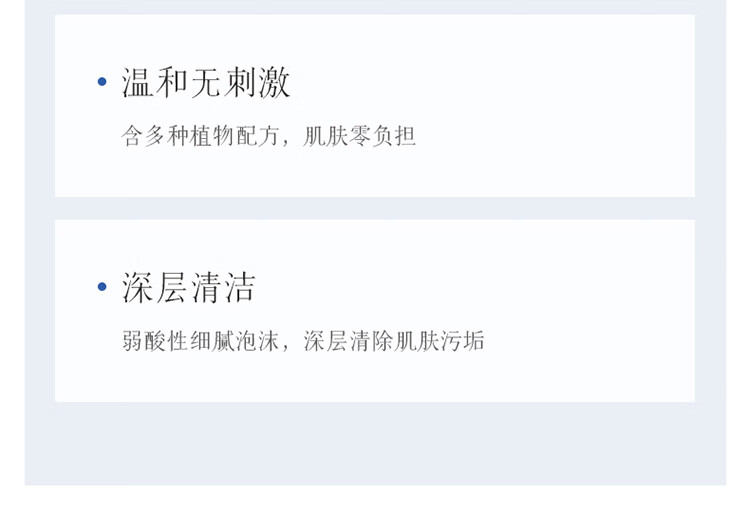This screenshot has height=530, width=750.
Task: Click the blue bullet beside 深层清洁
Action: coord(102,287)
